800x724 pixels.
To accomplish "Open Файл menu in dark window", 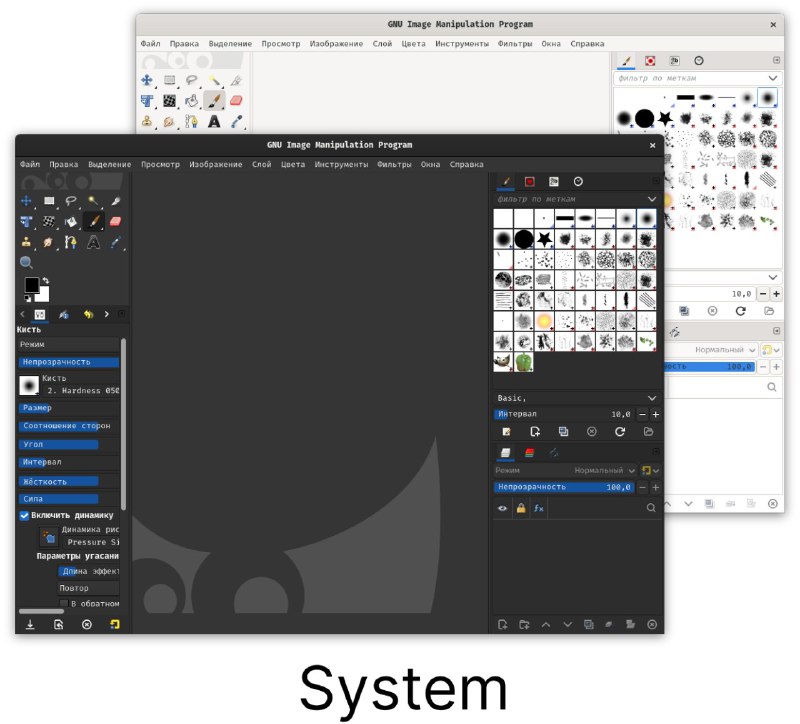I will click(30, 164).
